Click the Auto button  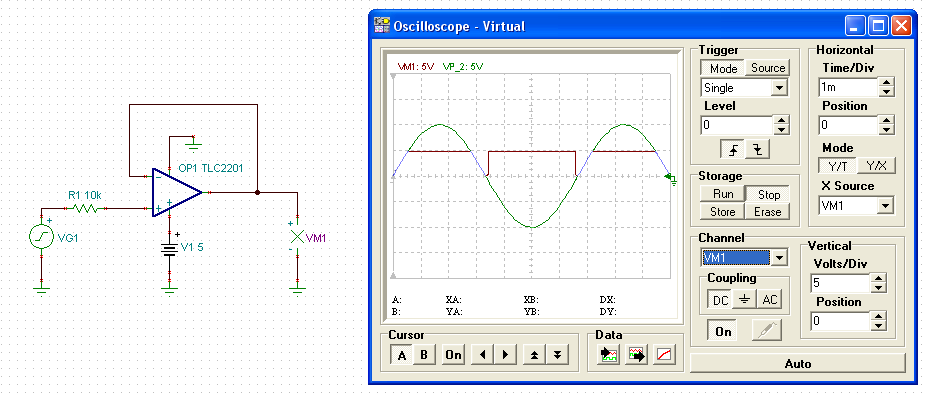tap(797, 363)
